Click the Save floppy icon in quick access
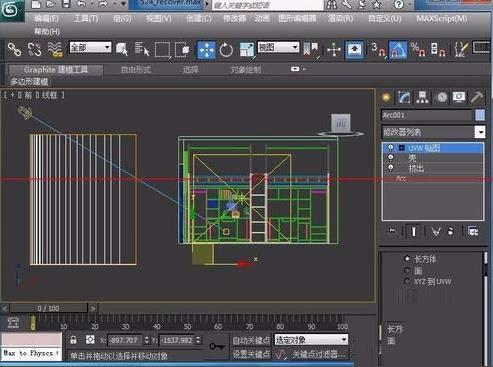Screen dimensions: 493x367 tap(67, 4)
